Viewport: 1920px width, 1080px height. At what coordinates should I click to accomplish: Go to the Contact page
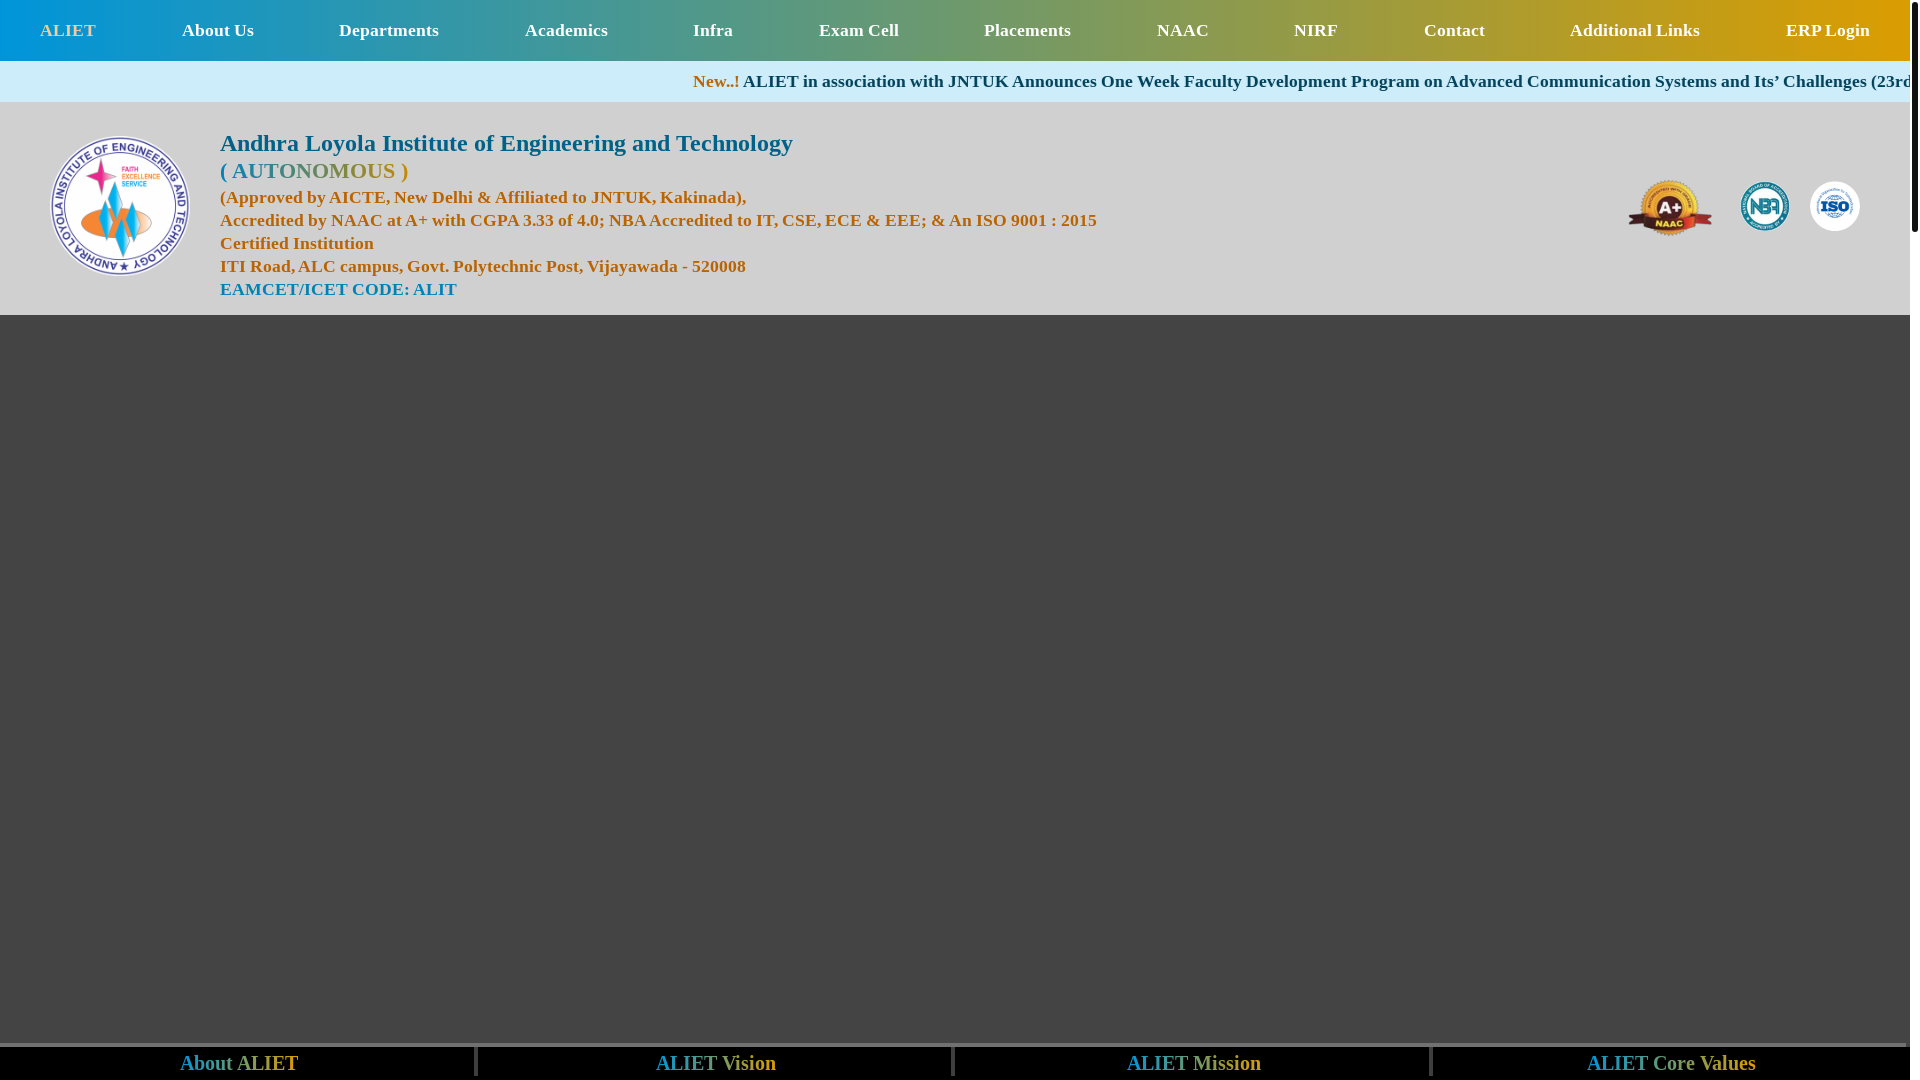[1454, 30]
